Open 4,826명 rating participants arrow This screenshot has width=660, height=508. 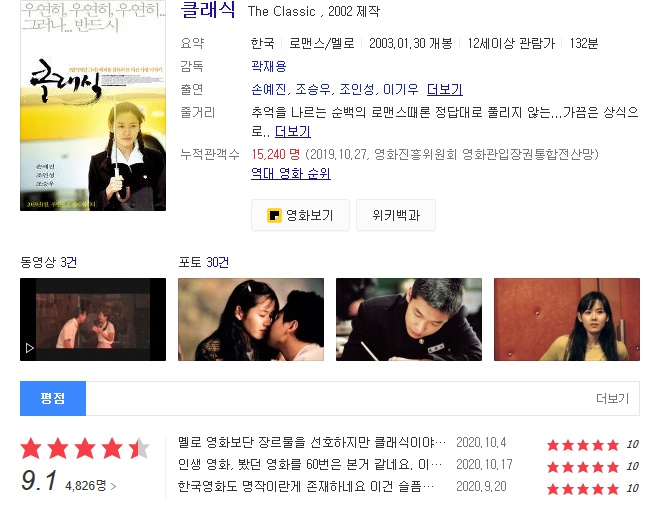(x=90, y=486)
